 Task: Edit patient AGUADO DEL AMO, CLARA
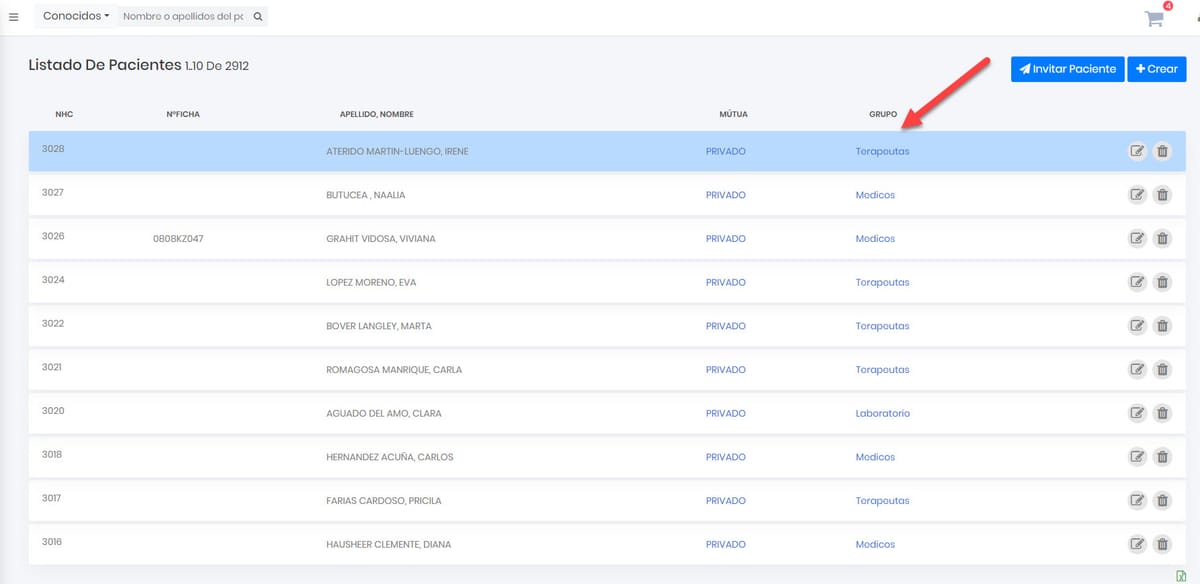pyautogui.click(x=1137, y=413)
